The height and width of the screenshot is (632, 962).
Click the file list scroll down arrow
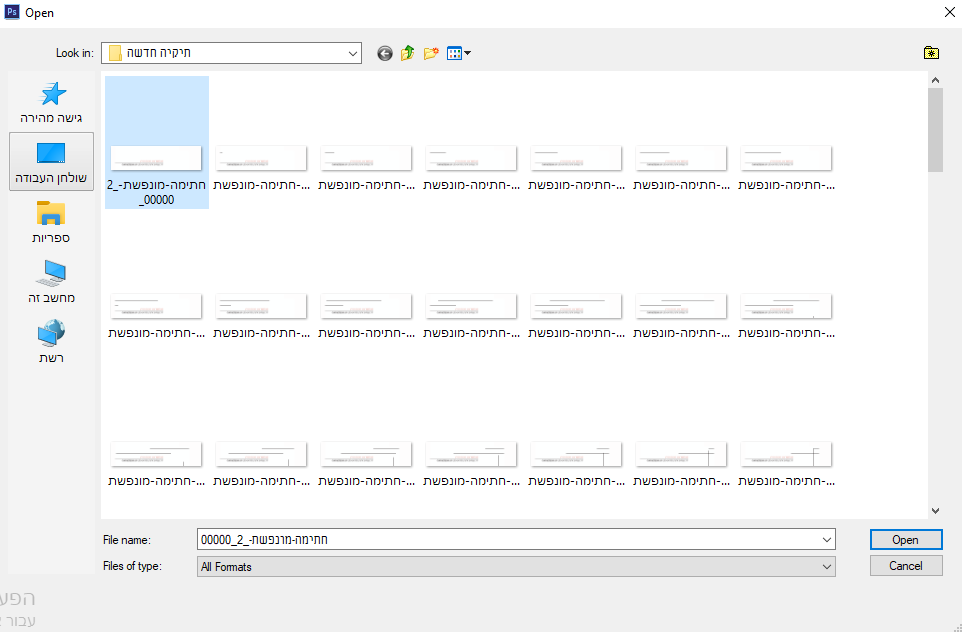936,511
